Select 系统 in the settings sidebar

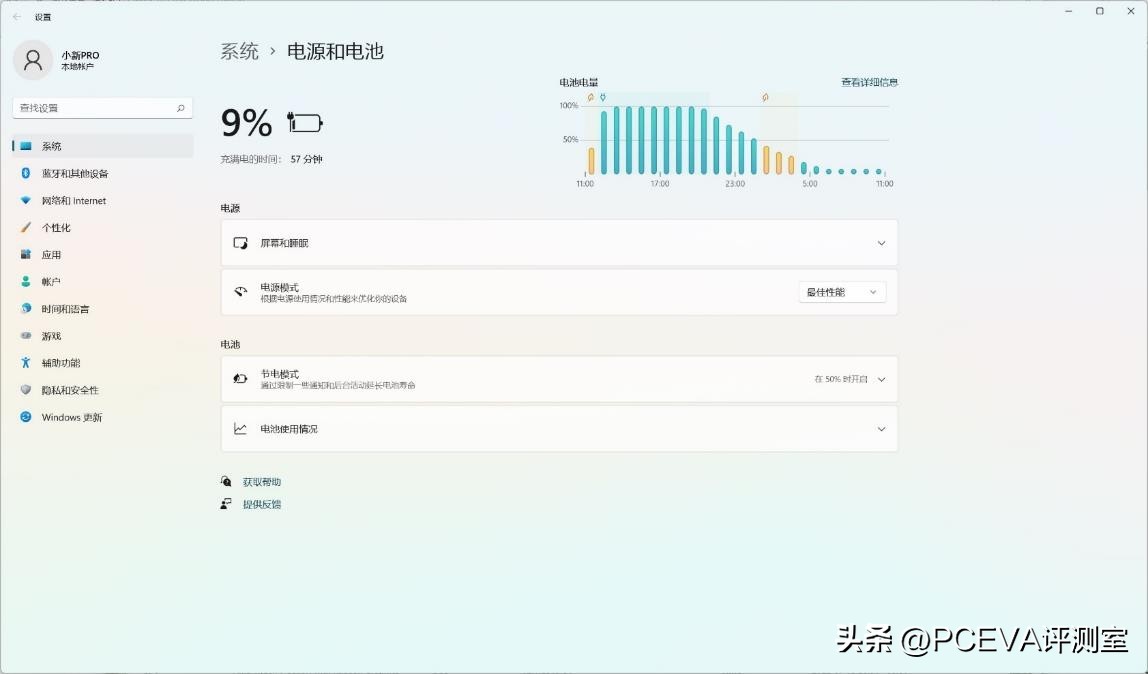tap(50, 146)
